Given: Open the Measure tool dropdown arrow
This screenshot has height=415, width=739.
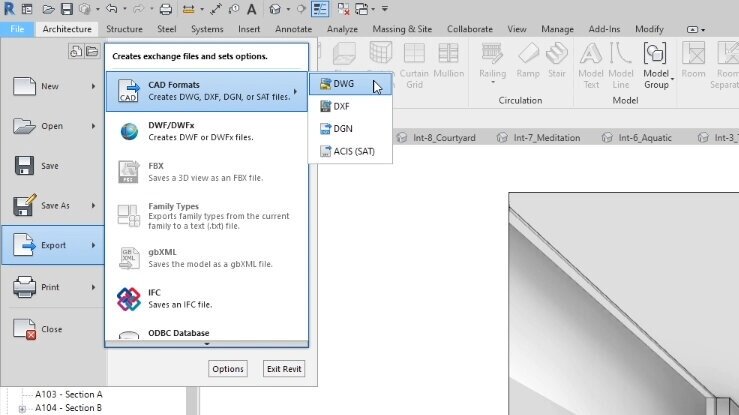Looking at the screenshot, I should point(202,9).
